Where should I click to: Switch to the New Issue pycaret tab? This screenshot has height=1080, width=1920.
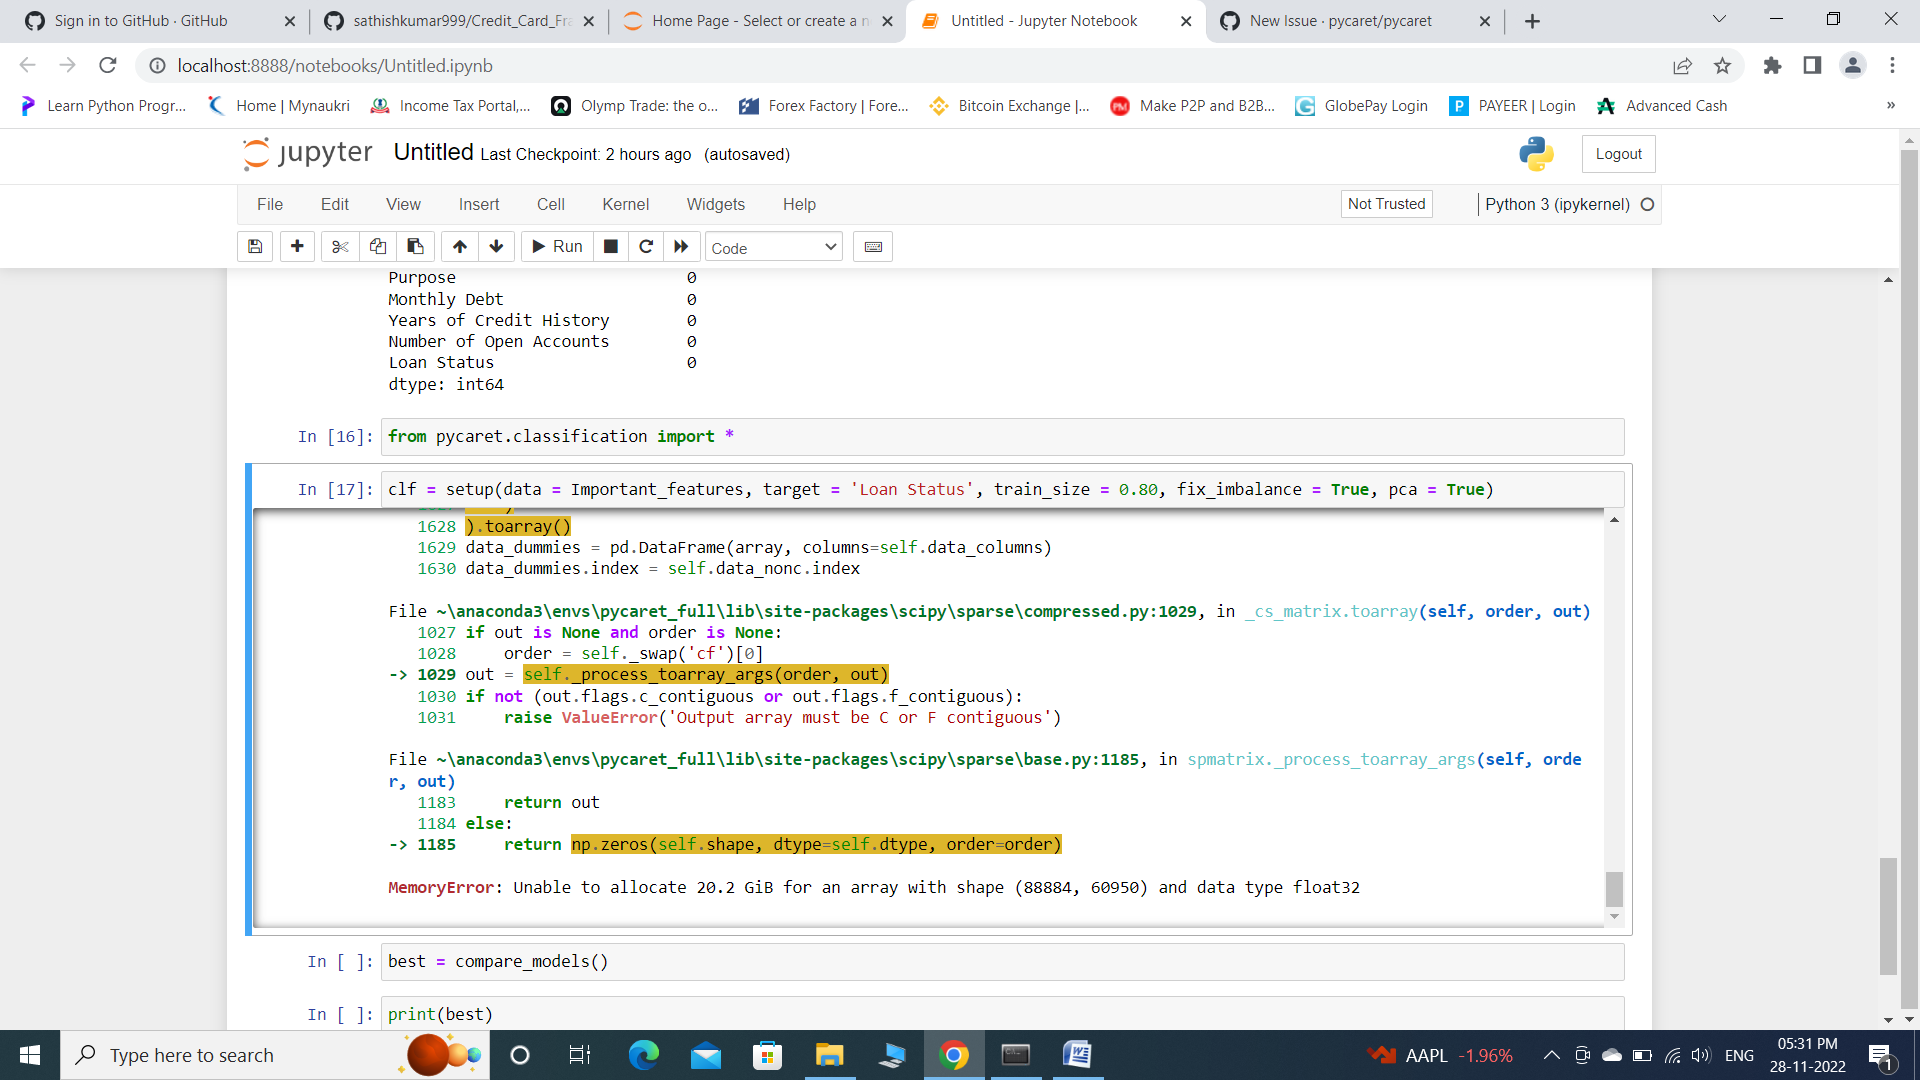[x=1340, y=20]
